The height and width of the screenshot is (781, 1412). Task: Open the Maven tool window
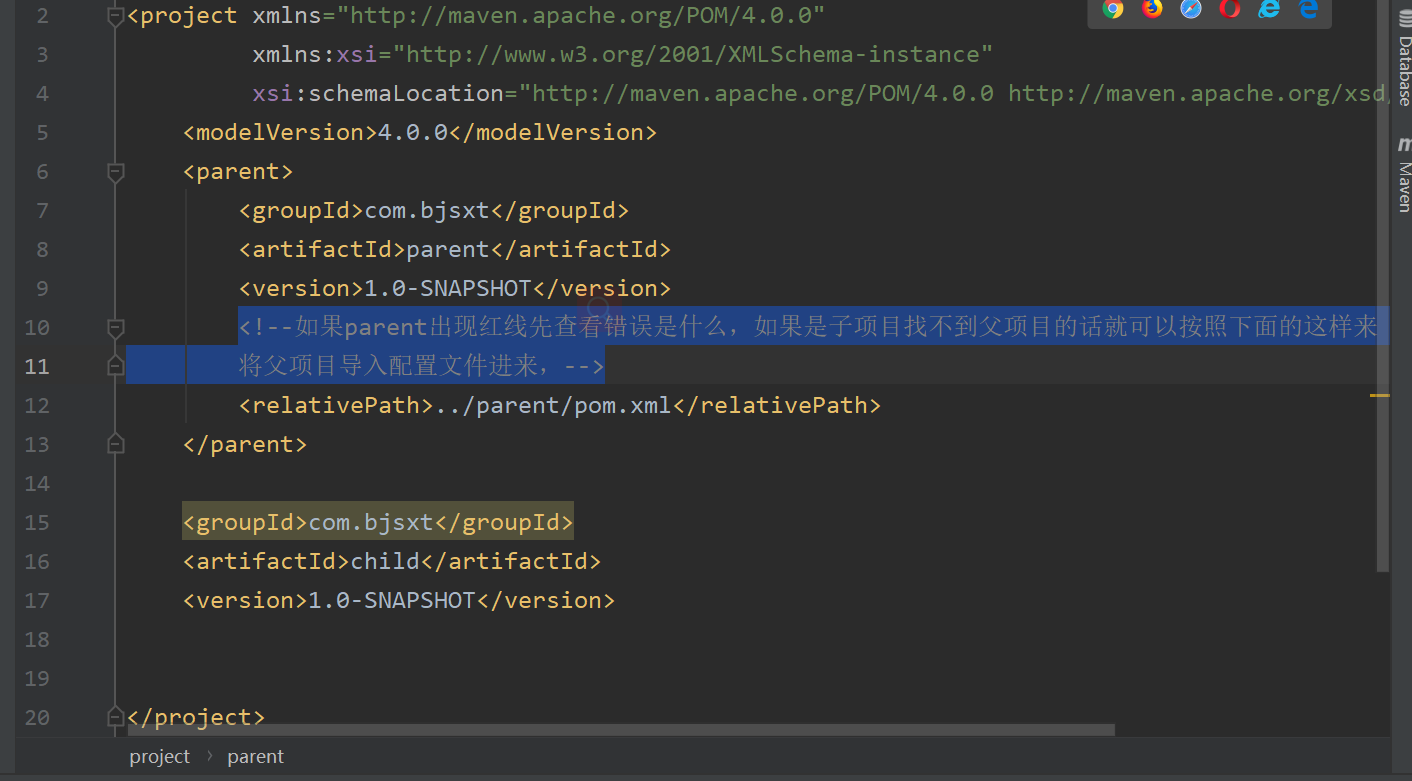click(1404, 174)
